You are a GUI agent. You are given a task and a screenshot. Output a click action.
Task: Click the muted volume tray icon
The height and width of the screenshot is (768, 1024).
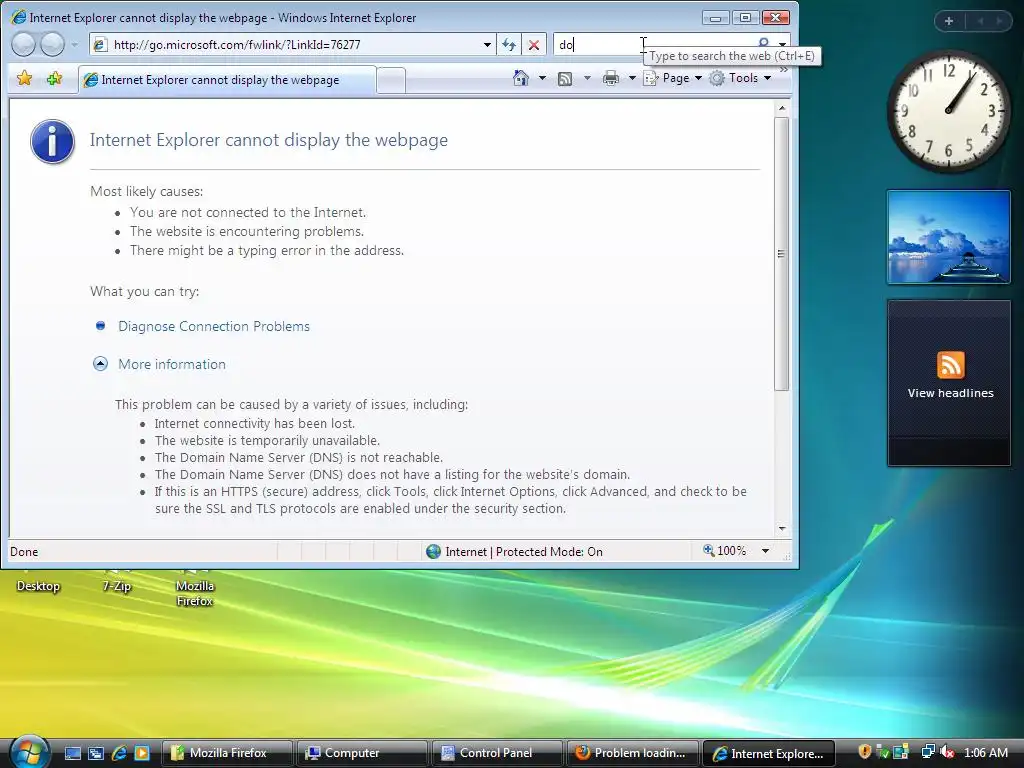(x=948, y=752)
